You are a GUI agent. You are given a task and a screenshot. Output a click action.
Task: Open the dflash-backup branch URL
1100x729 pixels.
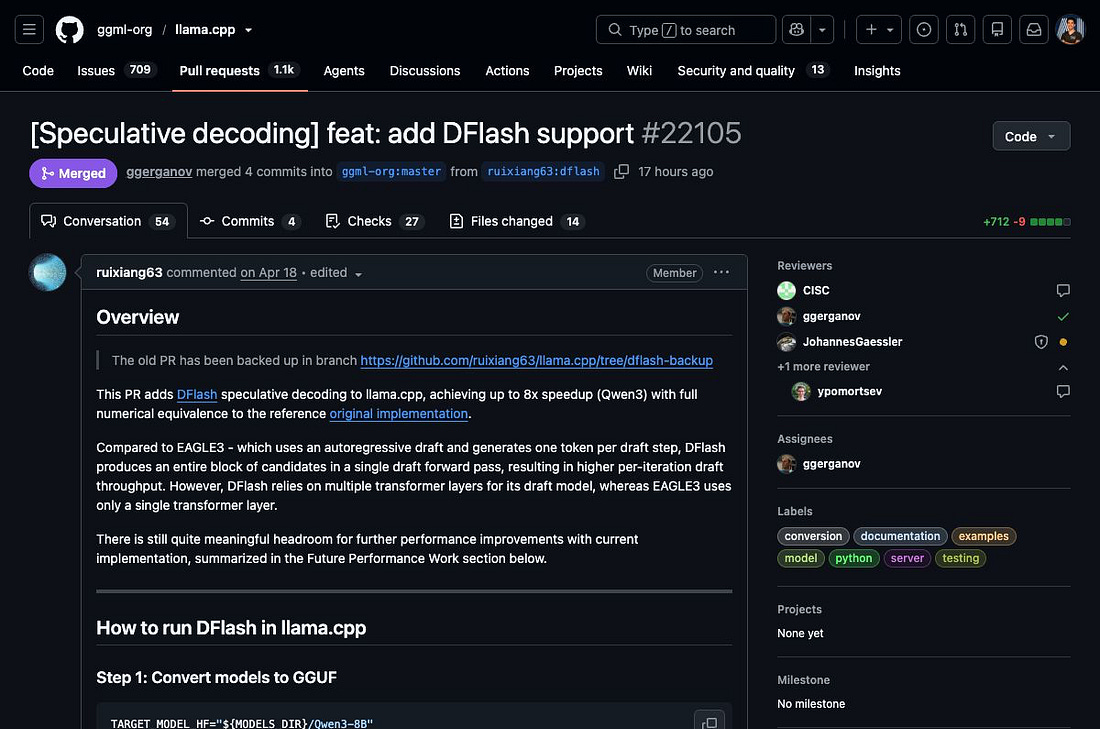(x=536, y=360)
